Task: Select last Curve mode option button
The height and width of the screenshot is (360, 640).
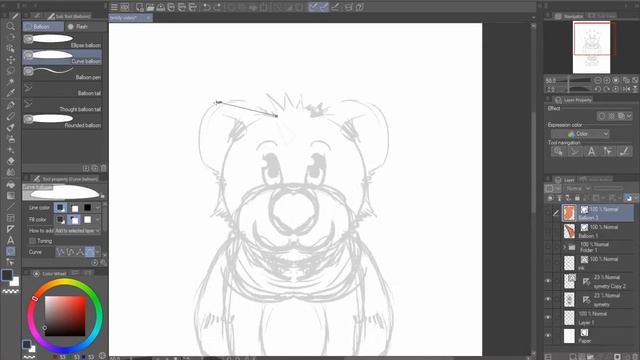Action: coord(90,252)
